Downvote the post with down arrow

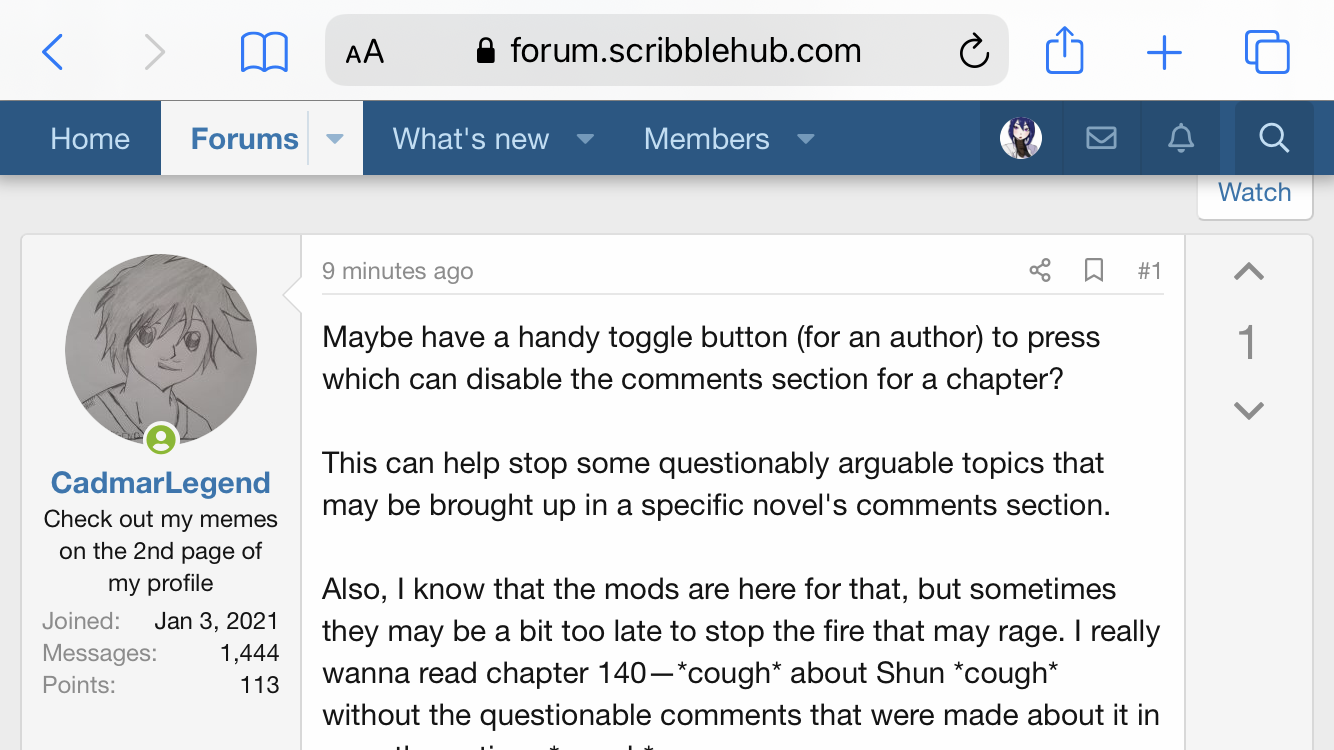pos(1248,410)
